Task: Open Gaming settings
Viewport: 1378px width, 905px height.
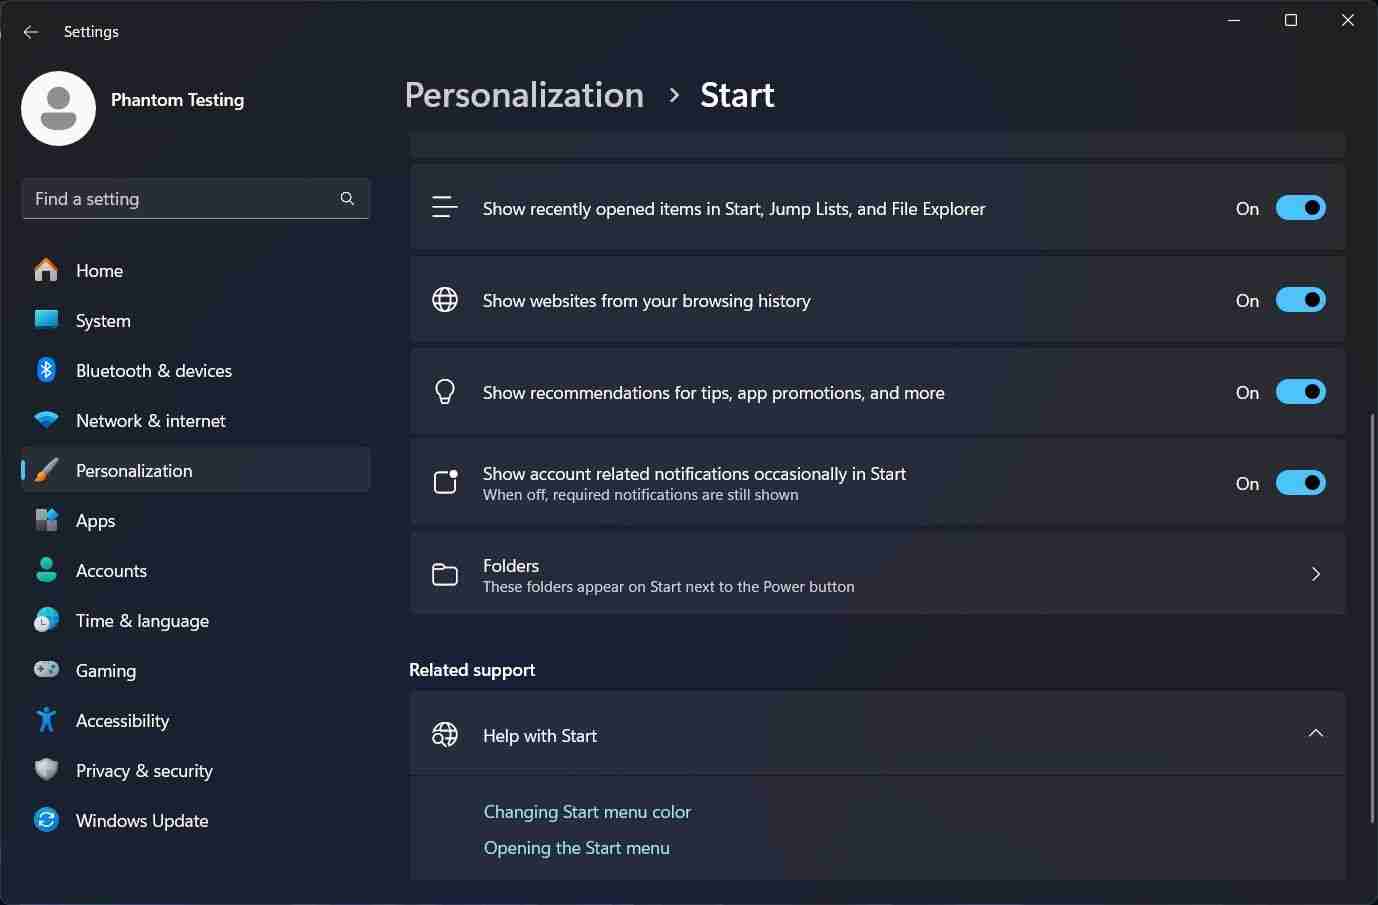Action: coord(105,670)
